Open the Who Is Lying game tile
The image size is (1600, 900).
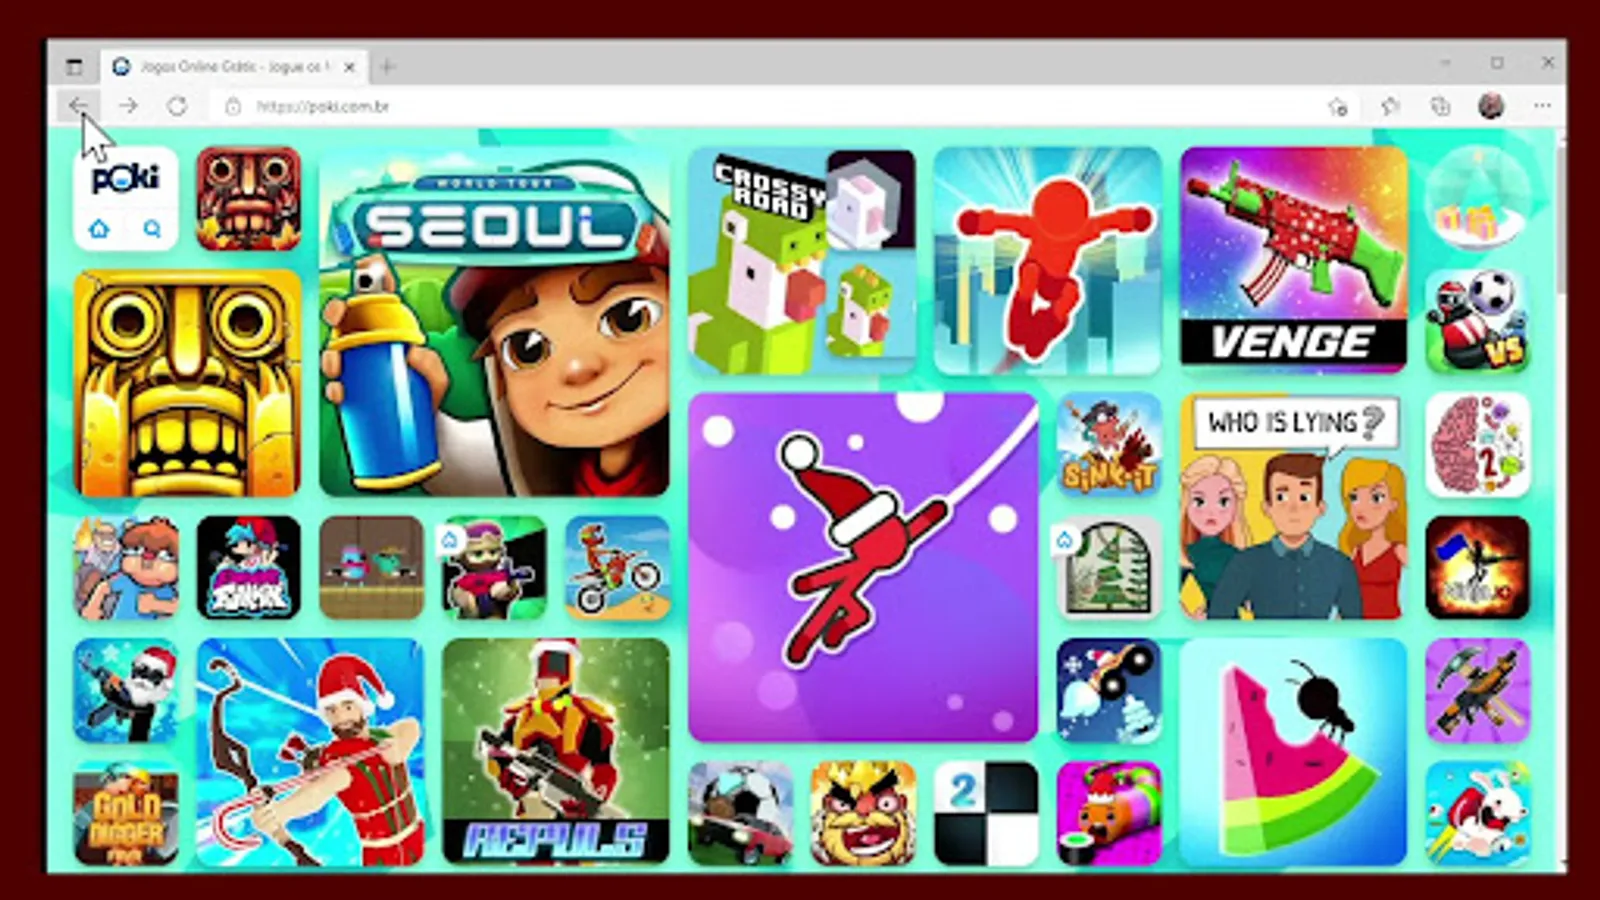pos(1293,506)
